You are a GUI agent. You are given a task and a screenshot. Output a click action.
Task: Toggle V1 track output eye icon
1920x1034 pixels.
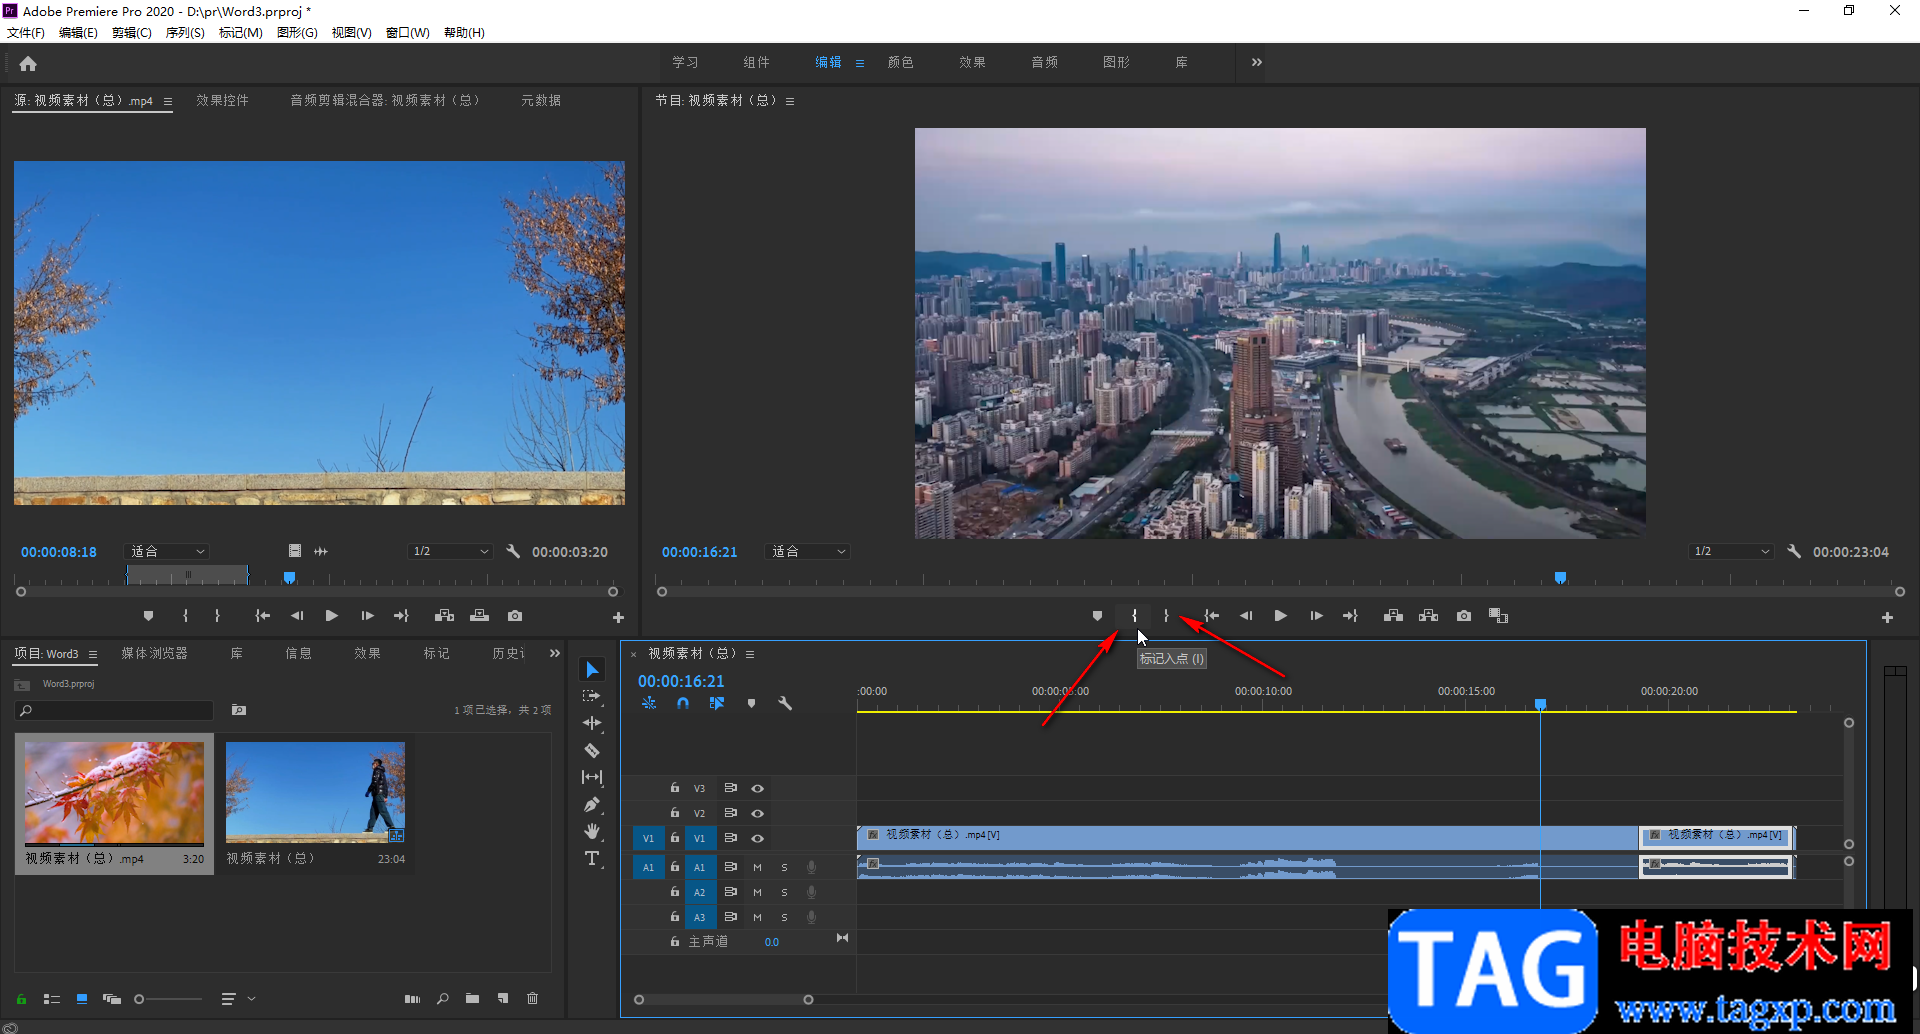[x=758, y=838]
